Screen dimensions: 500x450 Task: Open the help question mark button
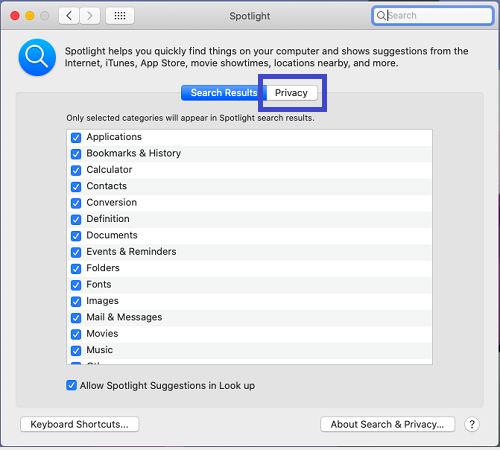(472, 424)
